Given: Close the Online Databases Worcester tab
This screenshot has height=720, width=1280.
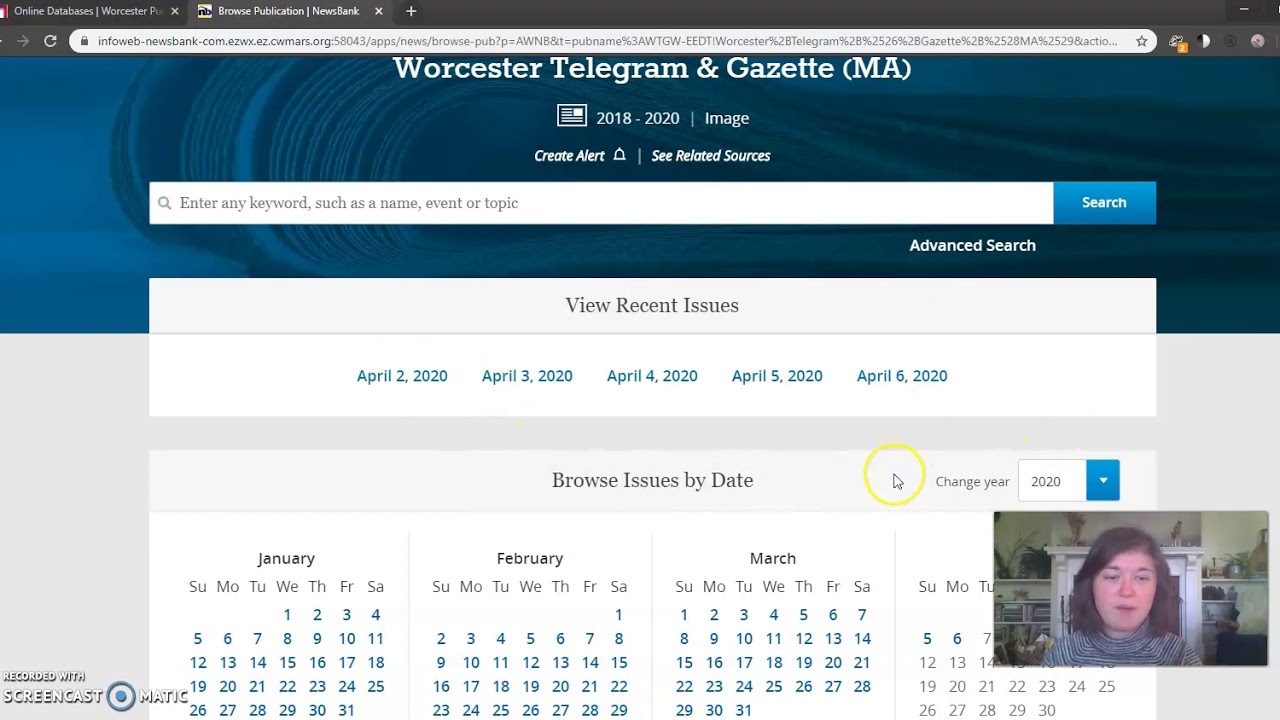Looking at the screenshot, I should tap(174, 11).
